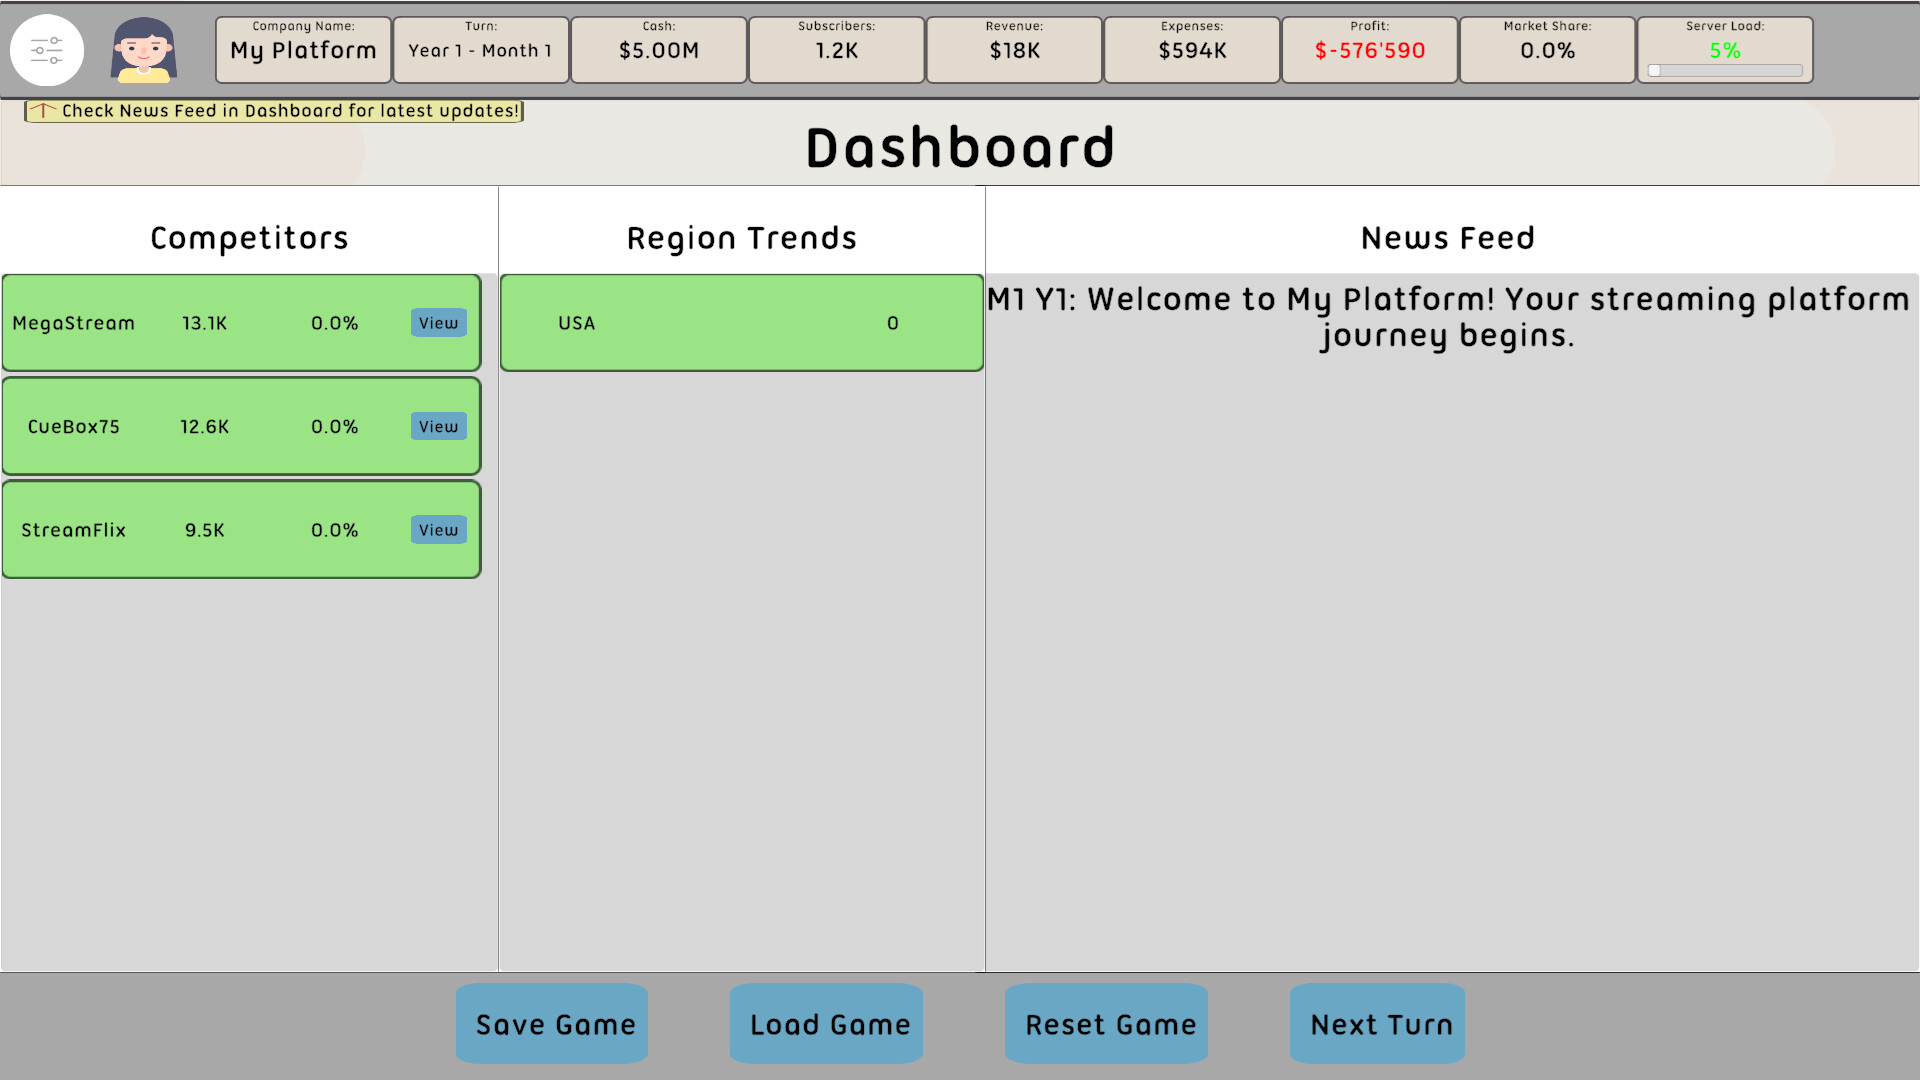
Task: Click the M1 Y1 welcome message in News Feed
Action: (x=1447, y=317)
